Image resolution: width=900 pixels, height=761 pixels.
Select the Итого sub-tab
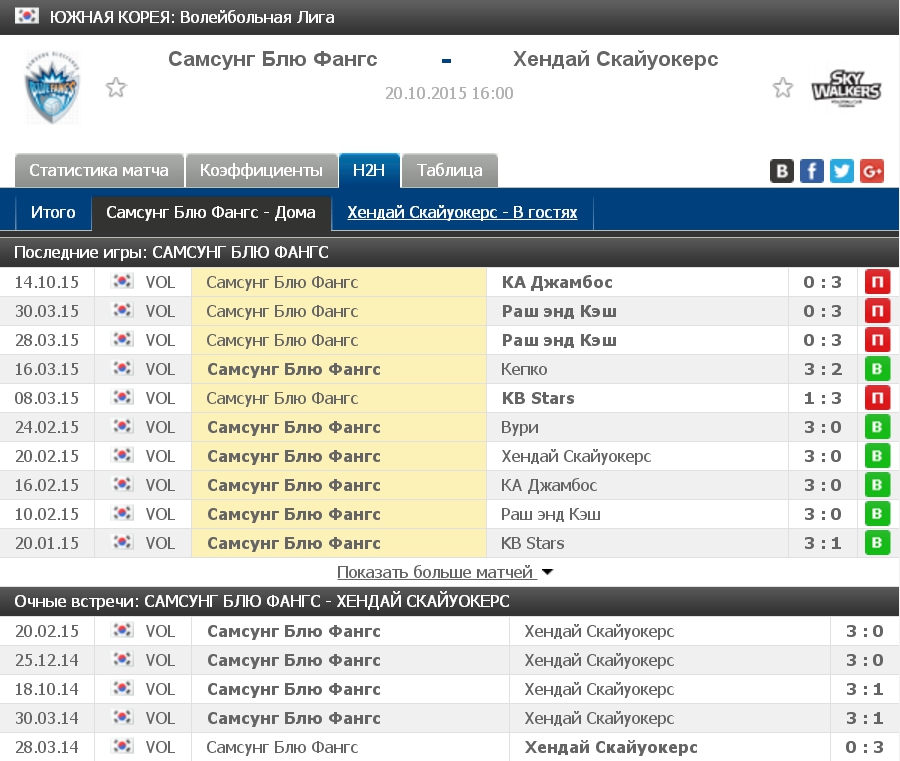pos(53,213)
